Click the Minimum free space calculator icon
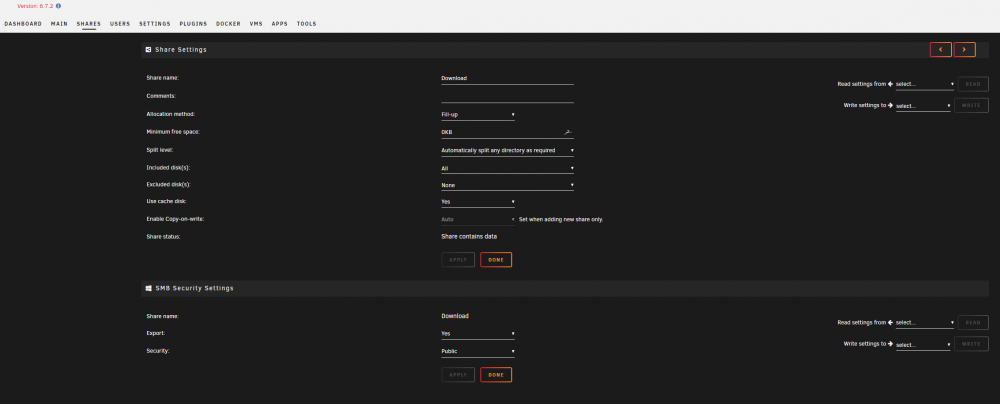The height and width of the screenshot is (404, 1000). click(568, 133)
